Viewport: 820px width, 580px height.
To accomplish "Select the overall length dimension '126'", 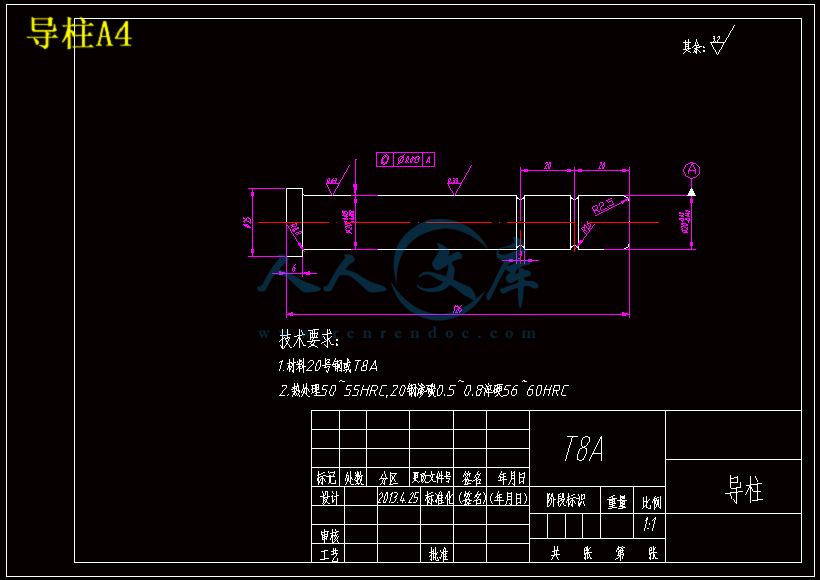I will 457,310.
